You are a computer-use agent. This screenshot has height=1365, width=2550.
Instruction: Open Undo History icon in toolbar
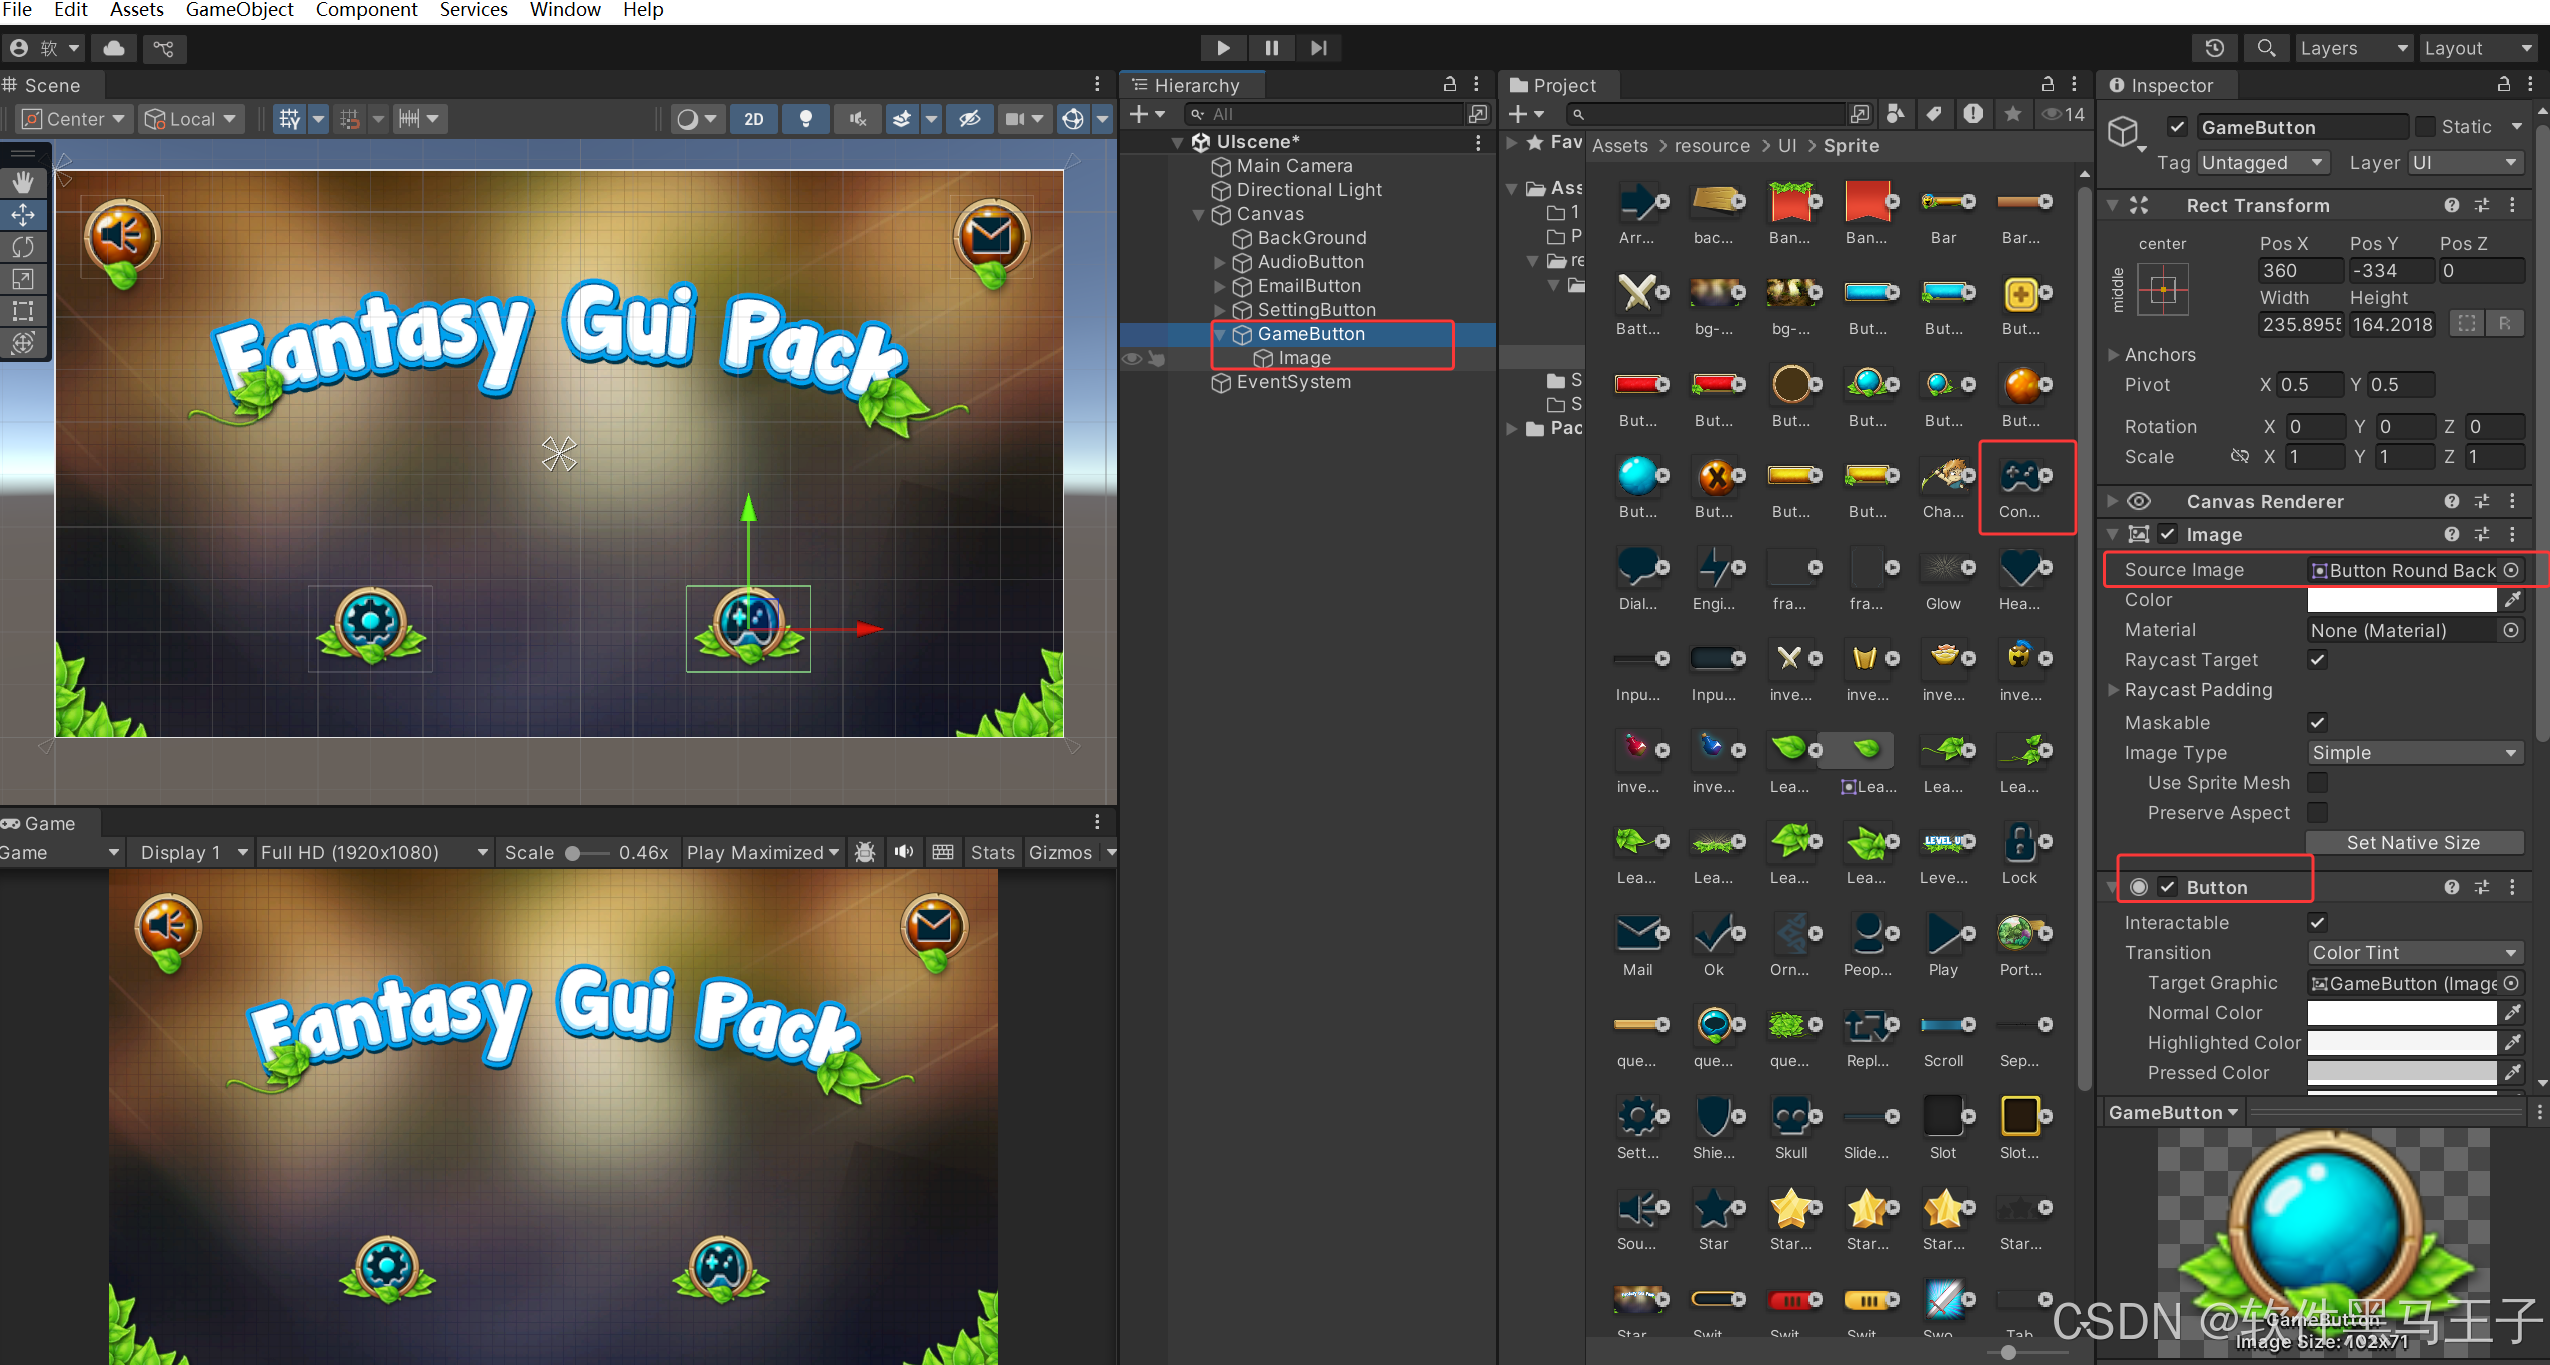(x=2214, y=48)
